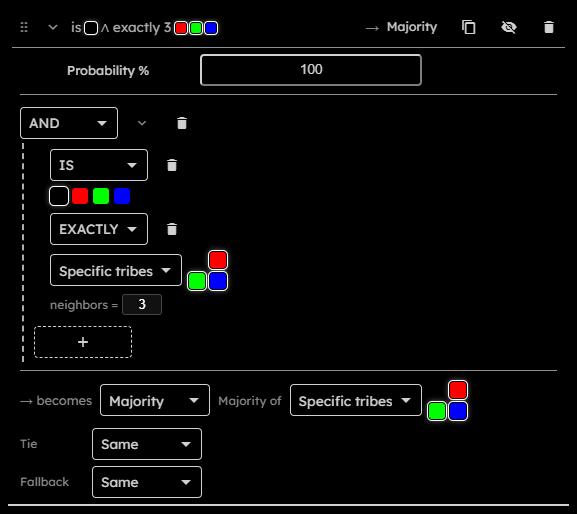Click the 'neighbors =' label
Image resolution: width=577 pixels, height=514 pixels.
point(84,305)
